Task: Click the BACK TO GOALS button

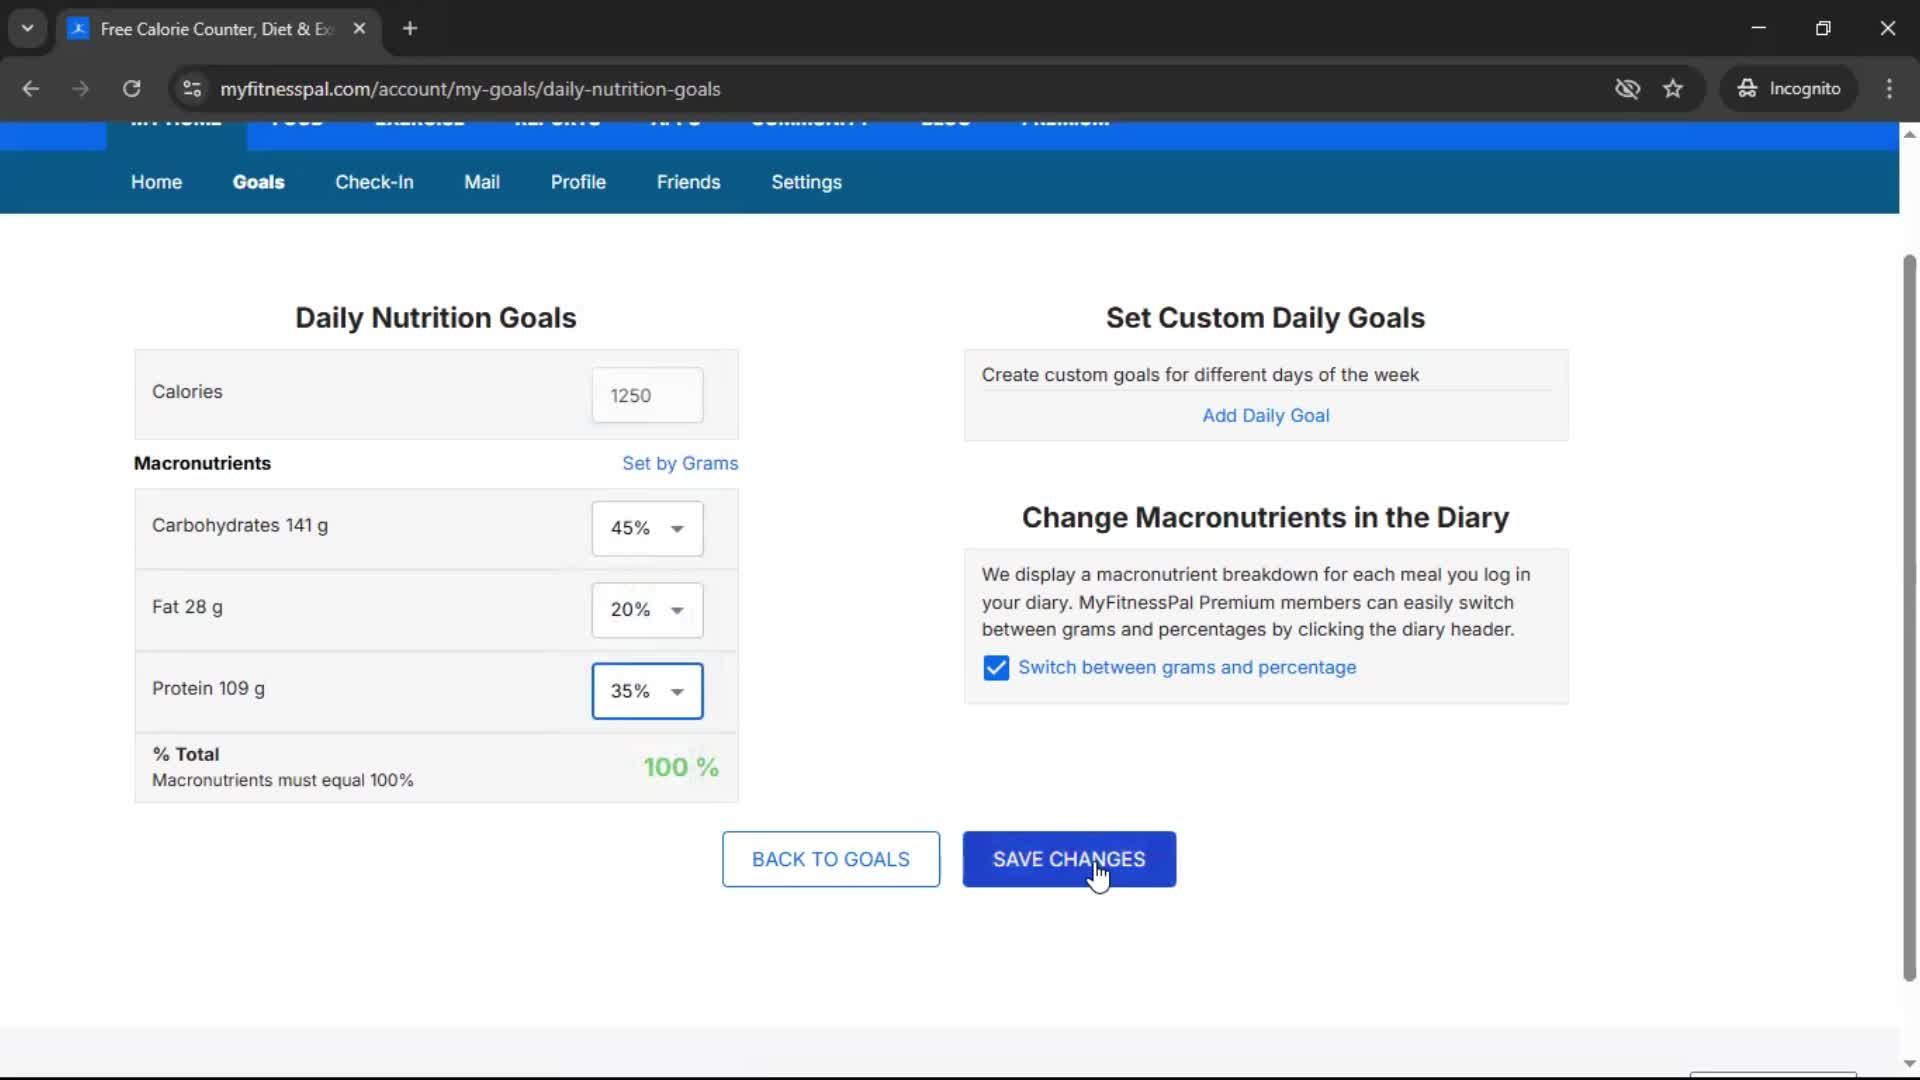Action: click(x=830, y=859)
